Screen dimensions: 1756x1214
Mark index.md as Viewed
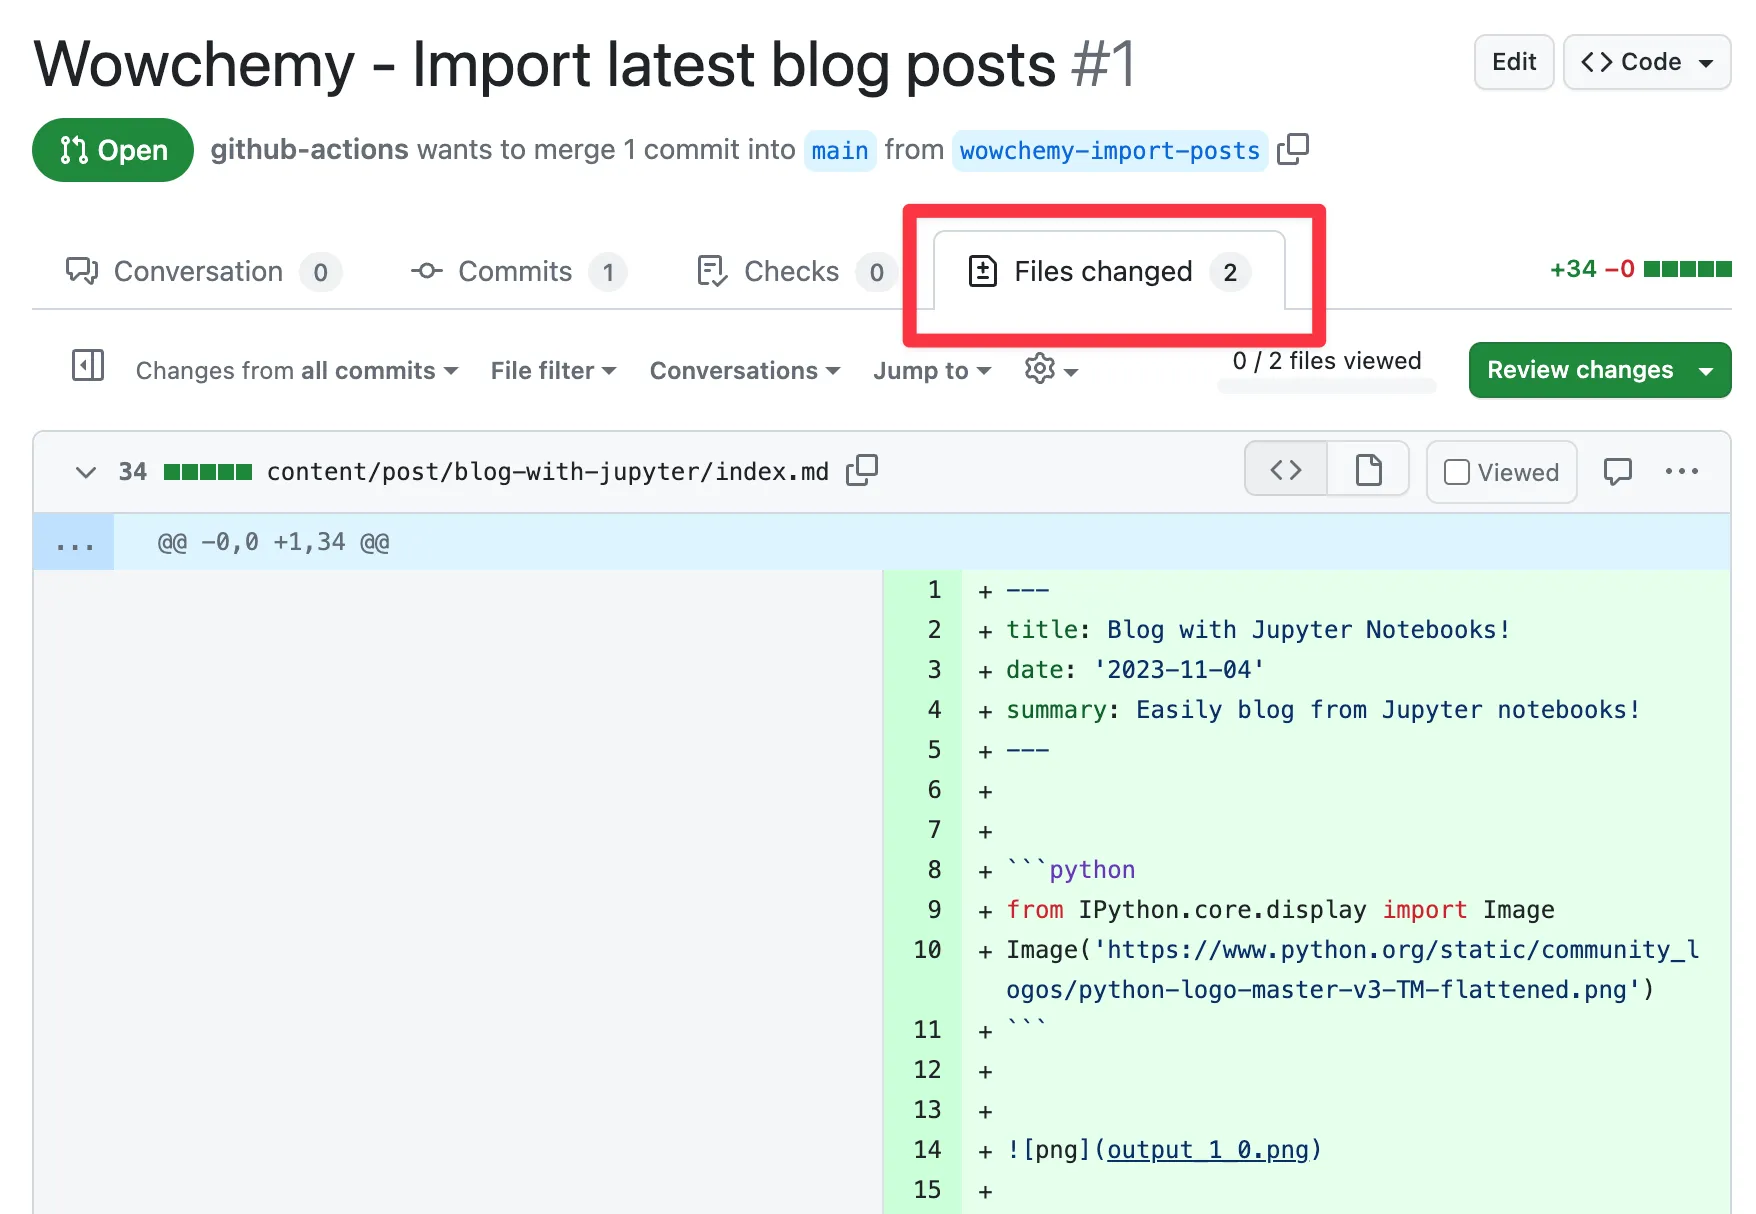pos(1500,471)
